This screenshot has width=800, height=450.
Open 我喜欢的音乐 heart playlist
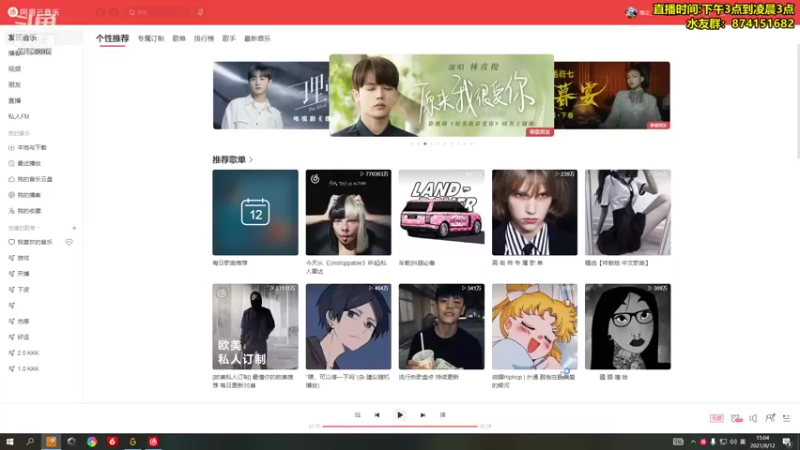31,242
